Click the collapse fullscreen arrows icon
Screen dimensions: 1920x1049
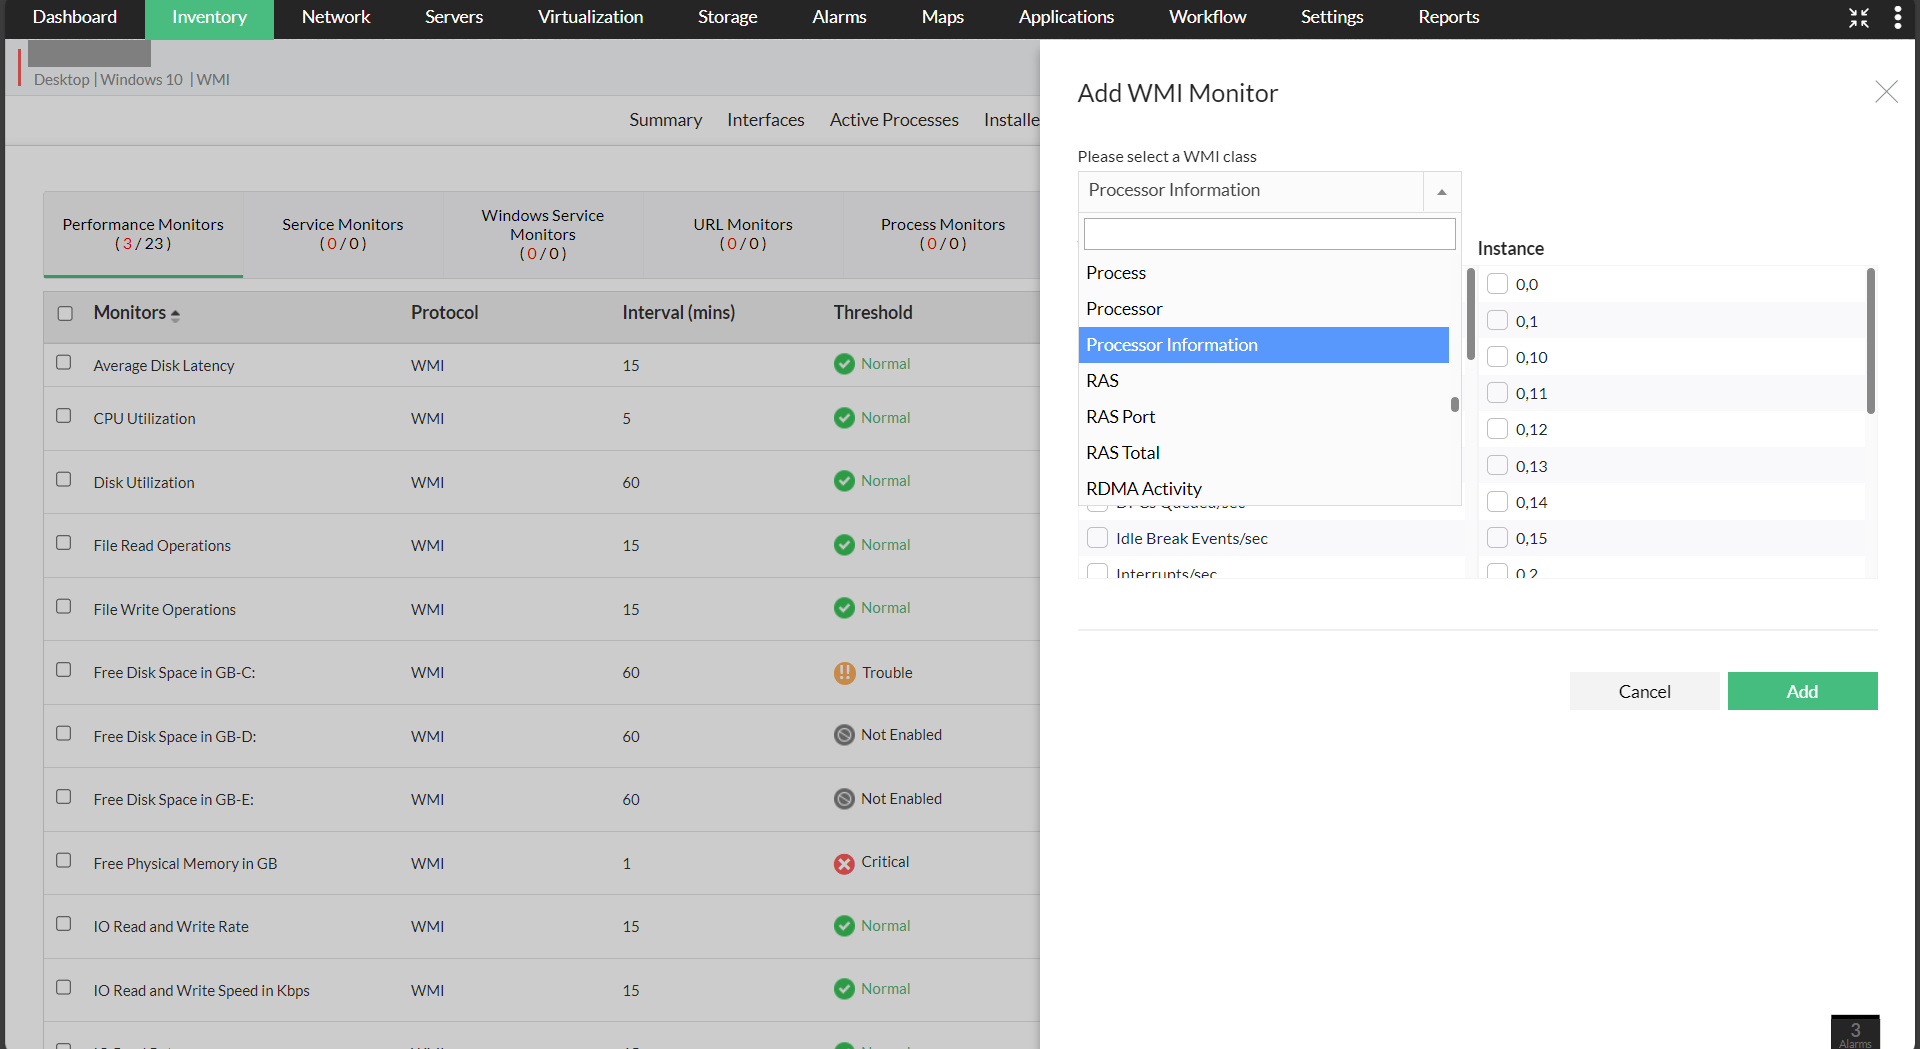[1859, 18]
